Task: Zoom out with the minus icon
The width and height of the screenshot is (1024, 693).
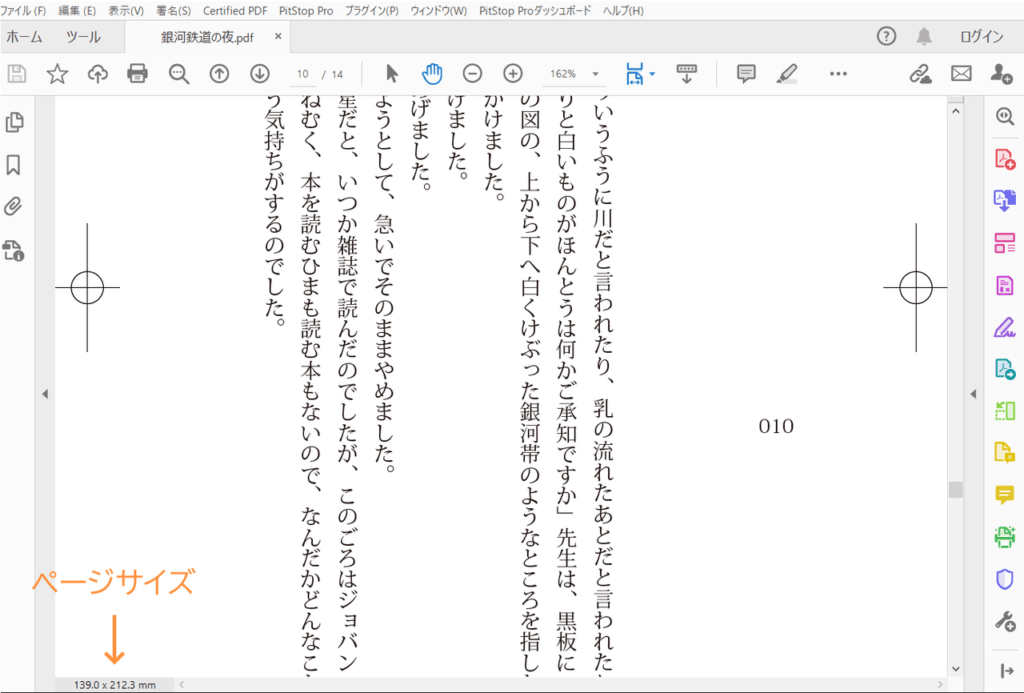Action: point(472,73)
